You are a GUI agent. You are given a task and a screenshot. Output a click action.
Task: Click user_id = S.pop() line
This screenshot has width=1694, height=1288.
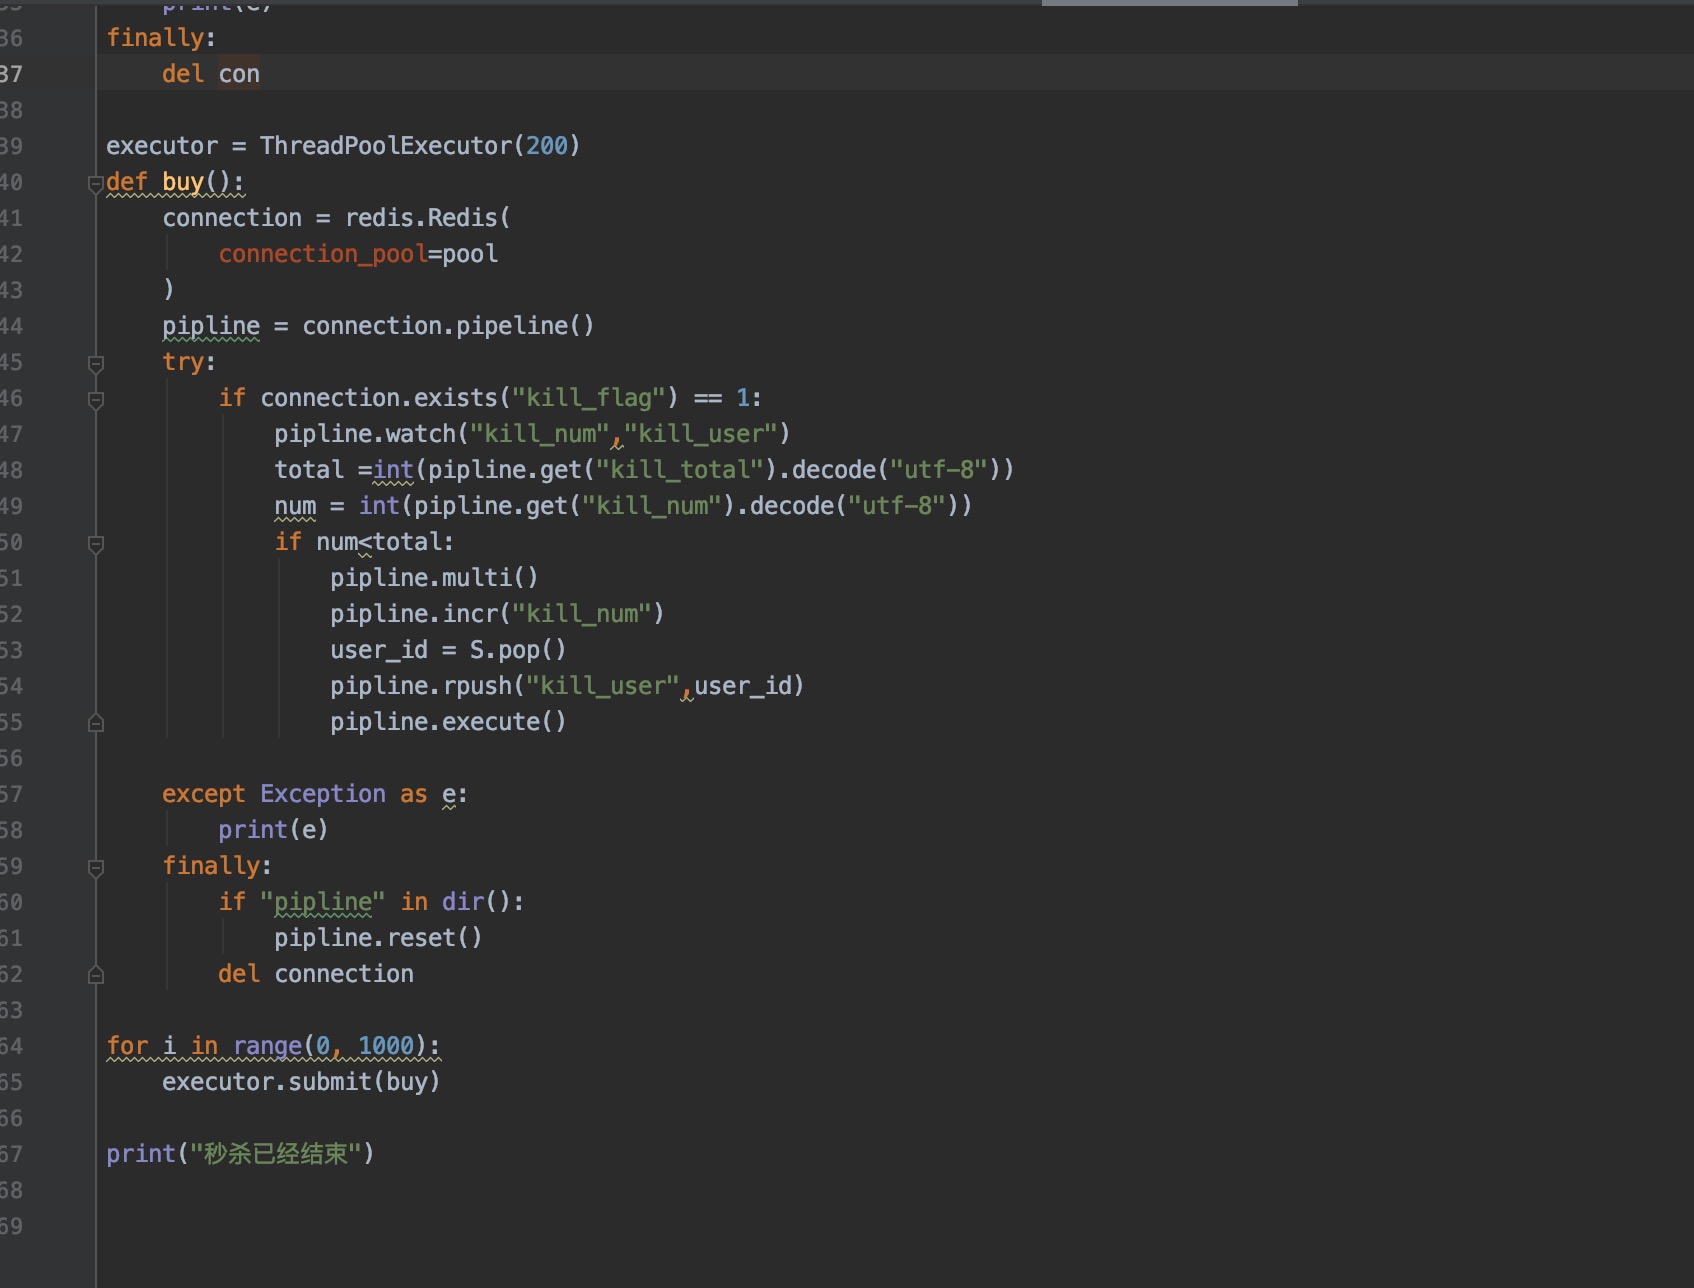click(448, 650)
